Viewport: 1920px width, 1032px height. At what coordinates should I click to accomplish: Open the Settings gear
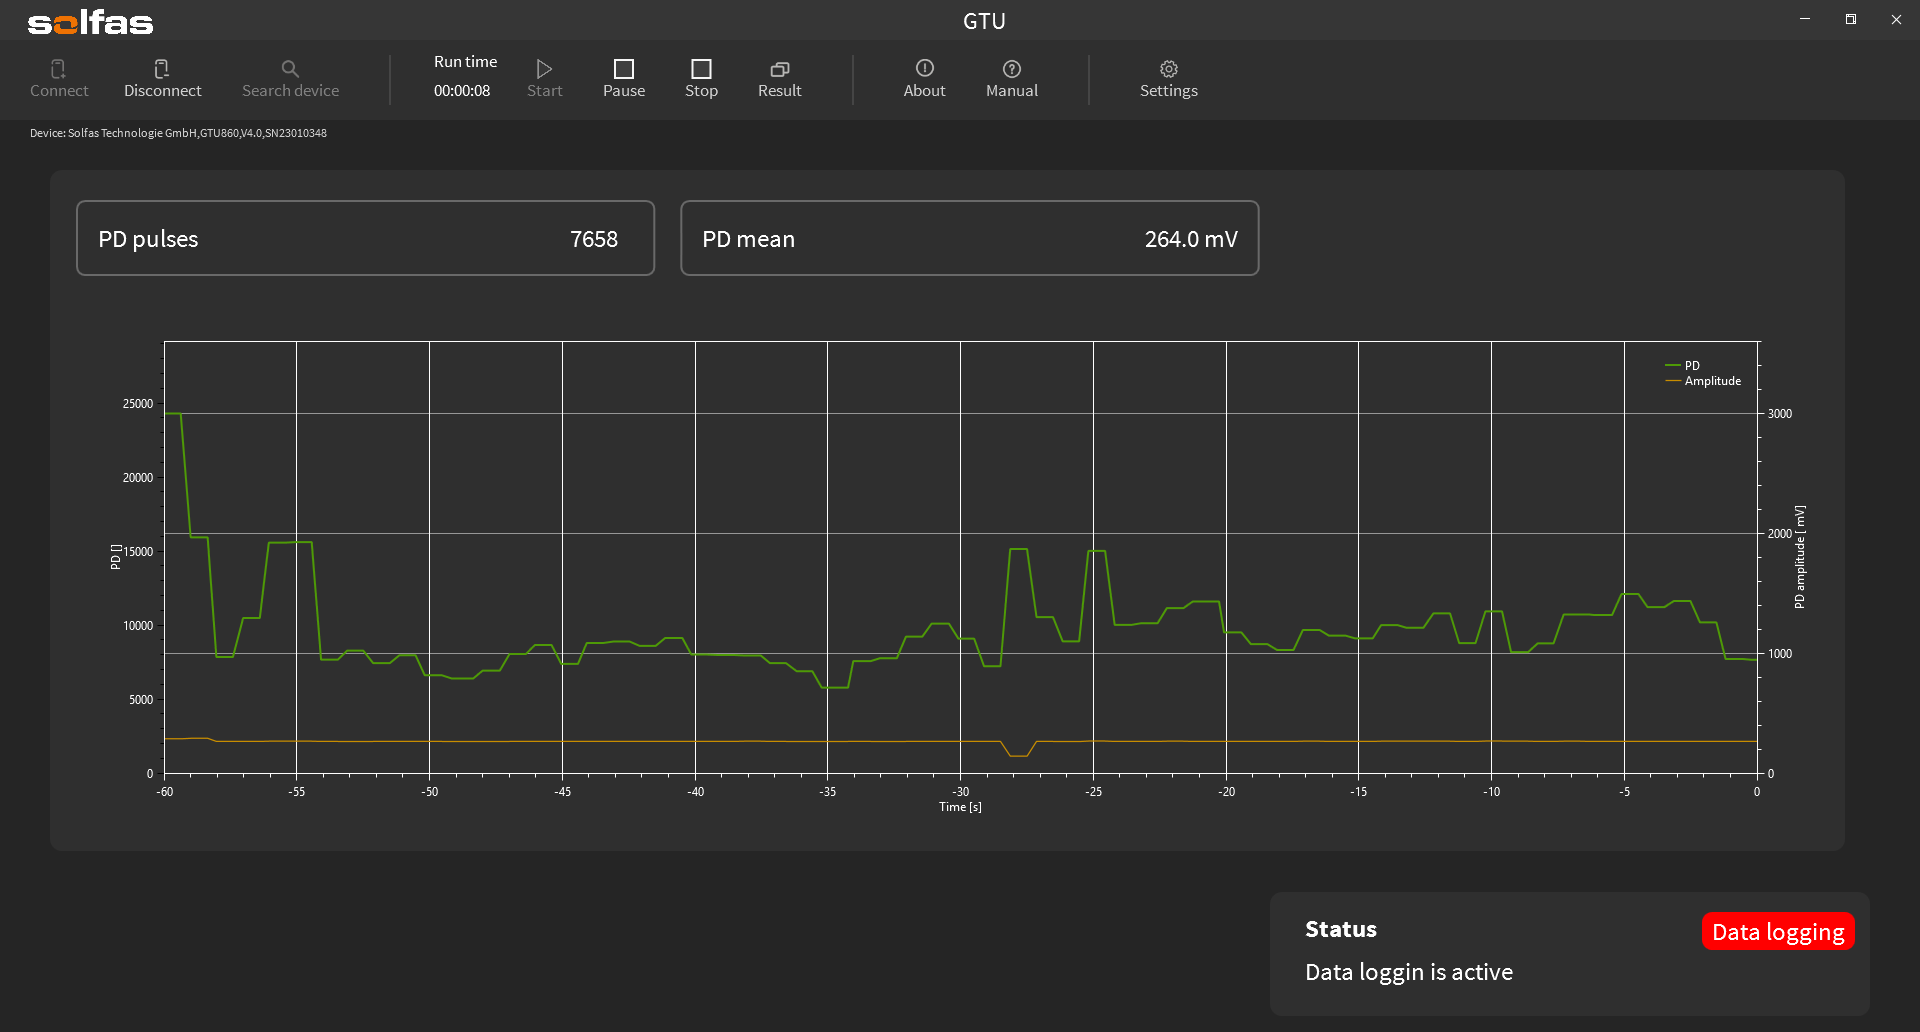click(x=1168, y=69)
